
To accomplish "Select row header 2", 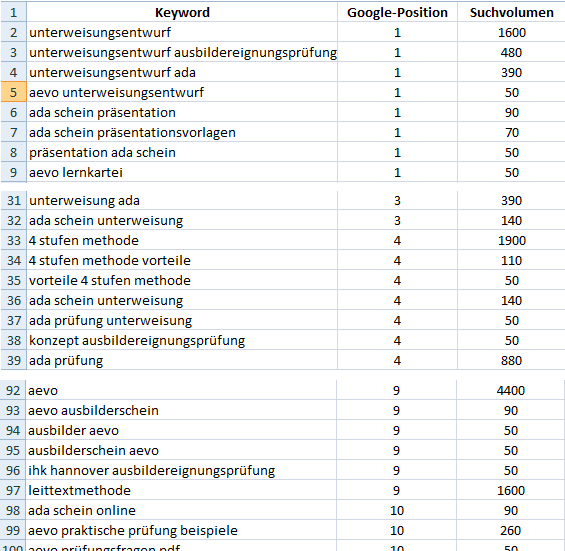I will tap(13, 33).
